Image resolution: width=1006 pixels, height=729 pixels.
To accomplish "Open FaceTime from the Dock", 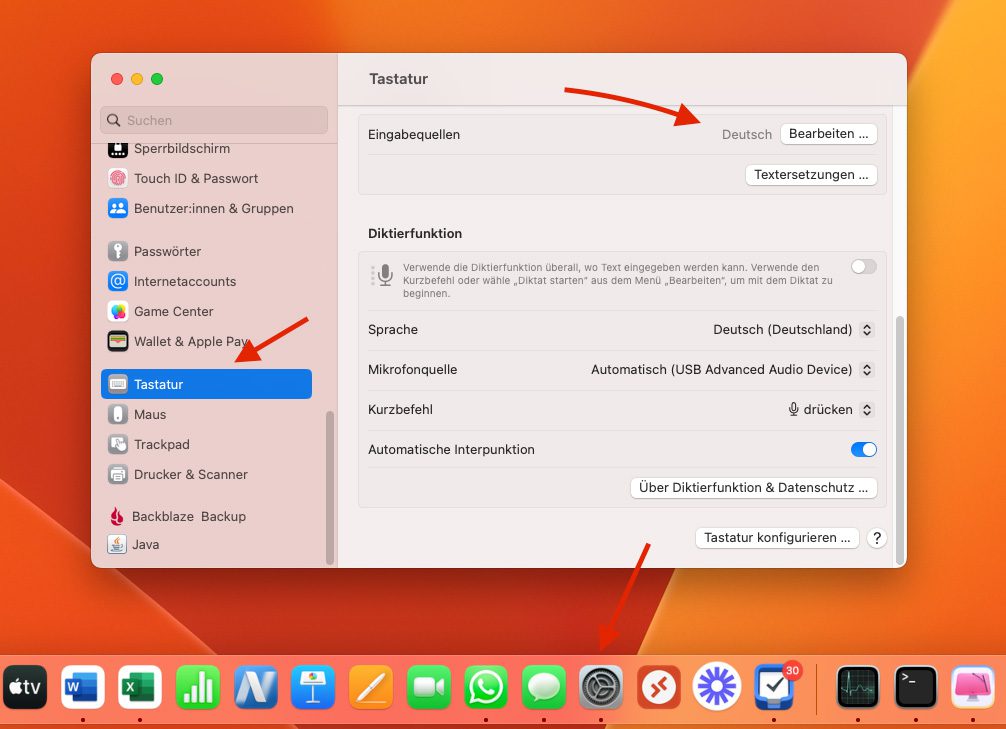I will (x=428, y=687).
